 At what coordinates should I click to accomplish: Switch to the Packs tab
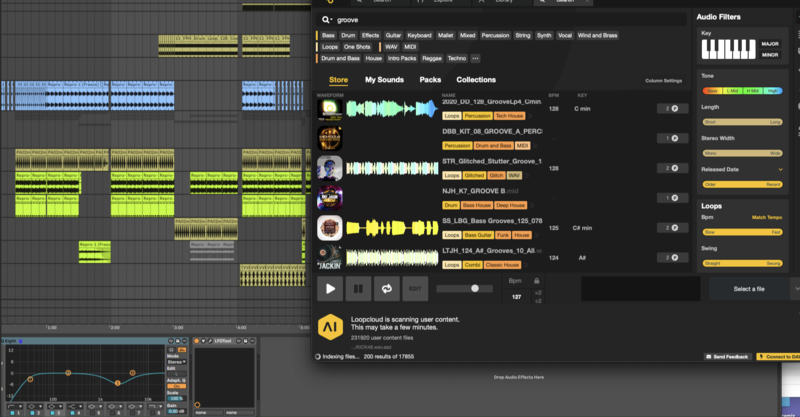pos(430,80)
